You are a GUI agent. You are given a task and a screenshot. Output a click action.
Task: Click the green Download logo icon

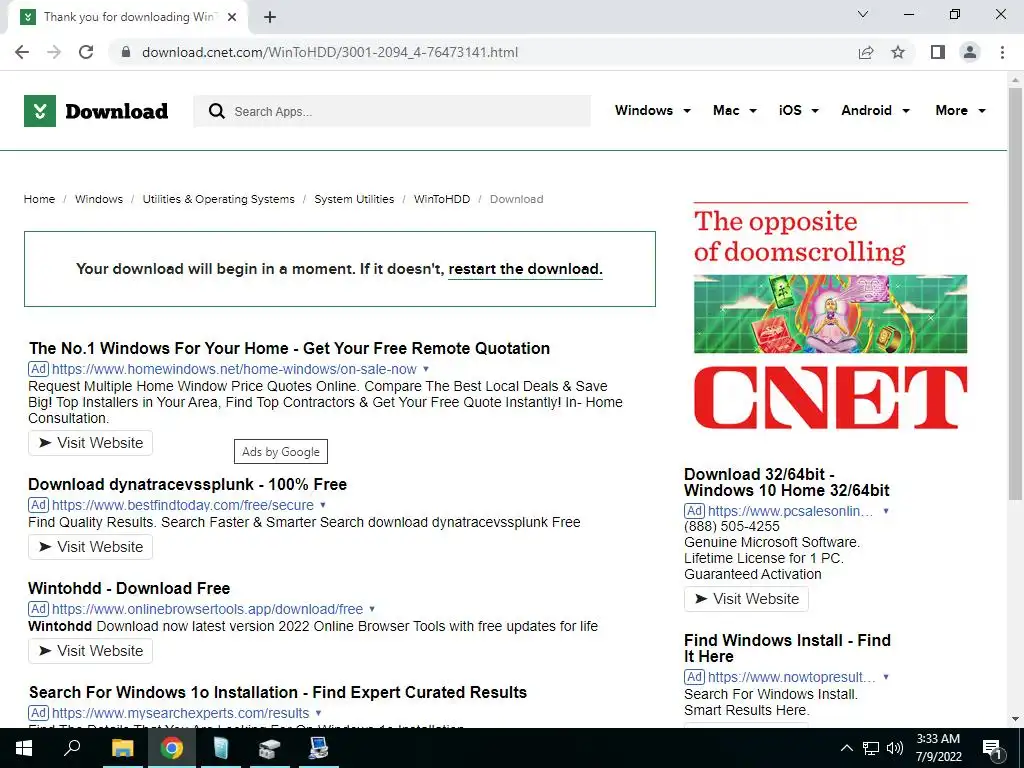tap(40, 111)
